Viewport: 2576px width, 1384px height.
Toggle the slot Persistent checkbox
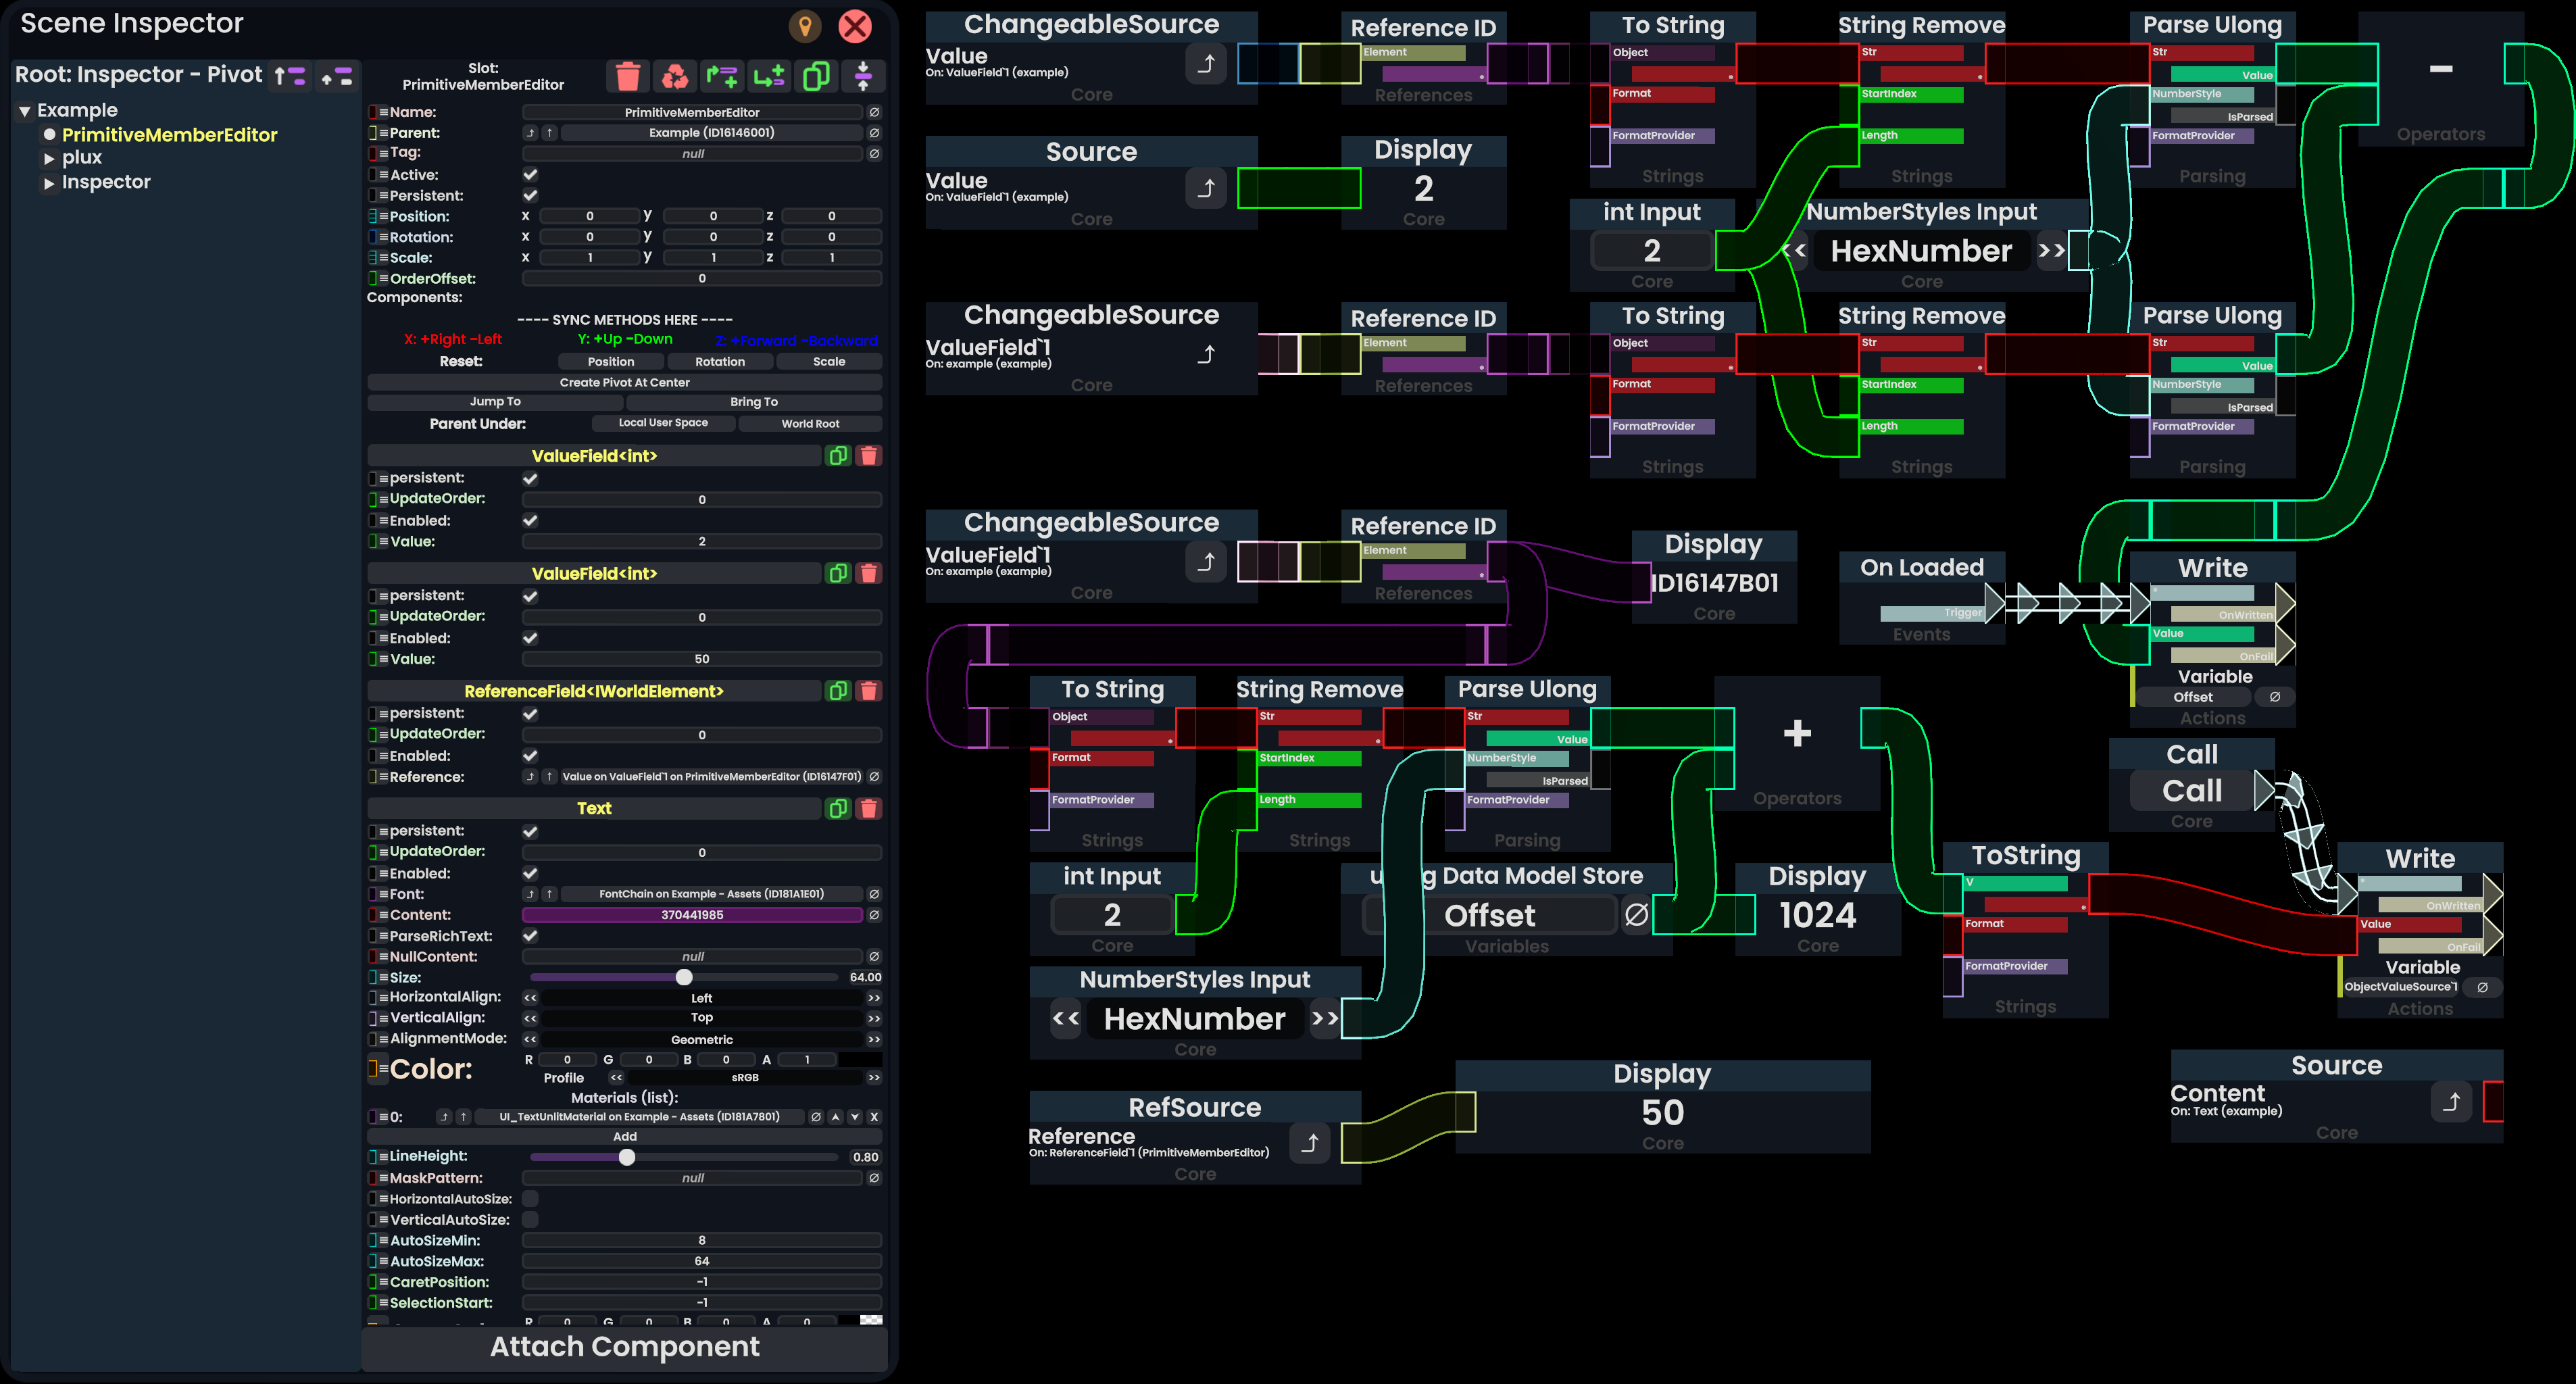click(530, 196)
